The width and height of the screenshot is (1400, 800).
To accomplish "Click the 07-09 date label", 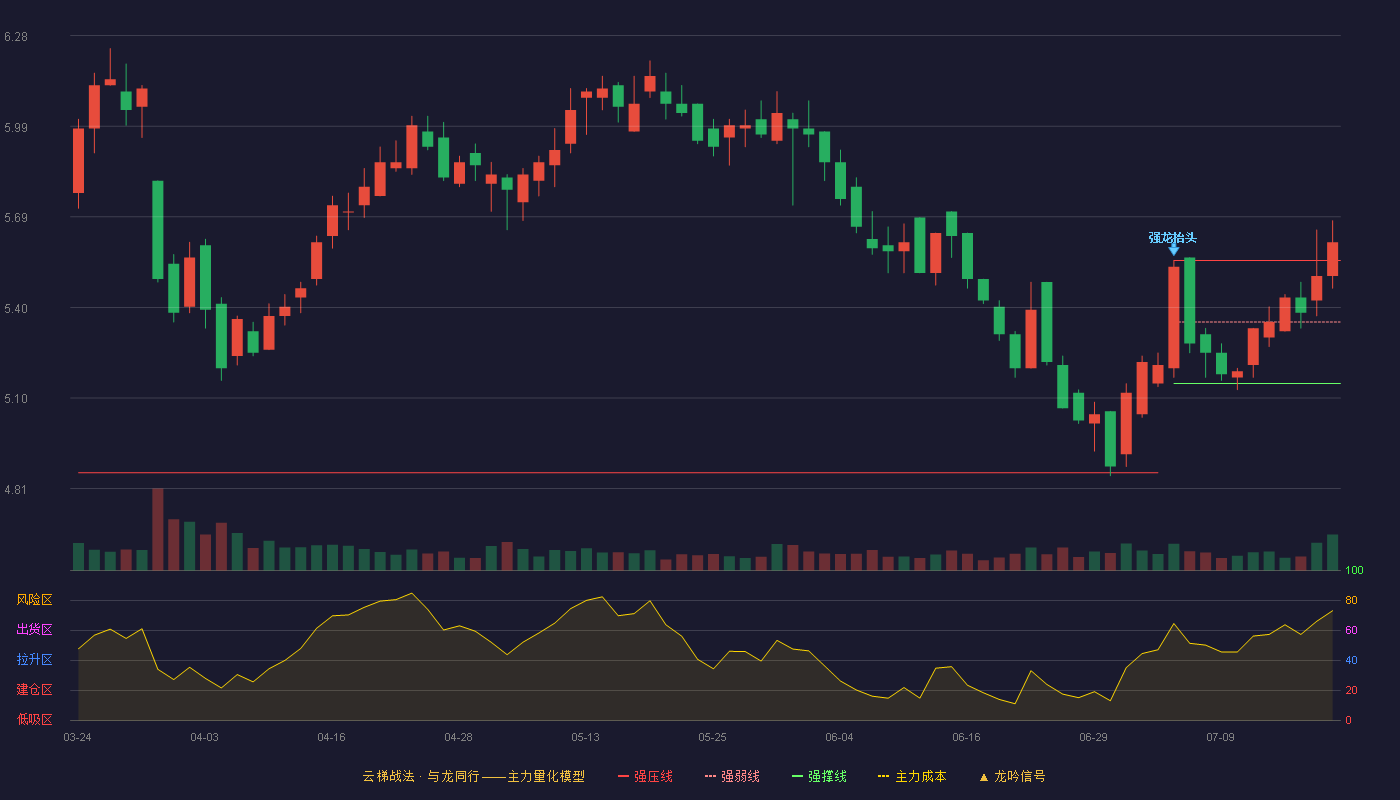I will click(x=1220, y=737).
